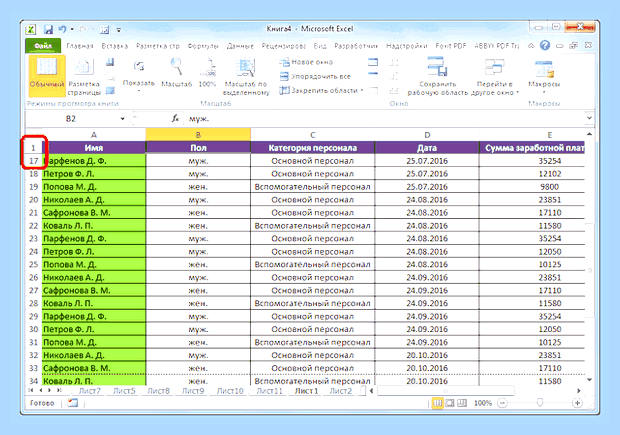Customize quick access toolbar dropdown
Image resolution: width=620 pixels, height=435 pixels.
[119, 30]
